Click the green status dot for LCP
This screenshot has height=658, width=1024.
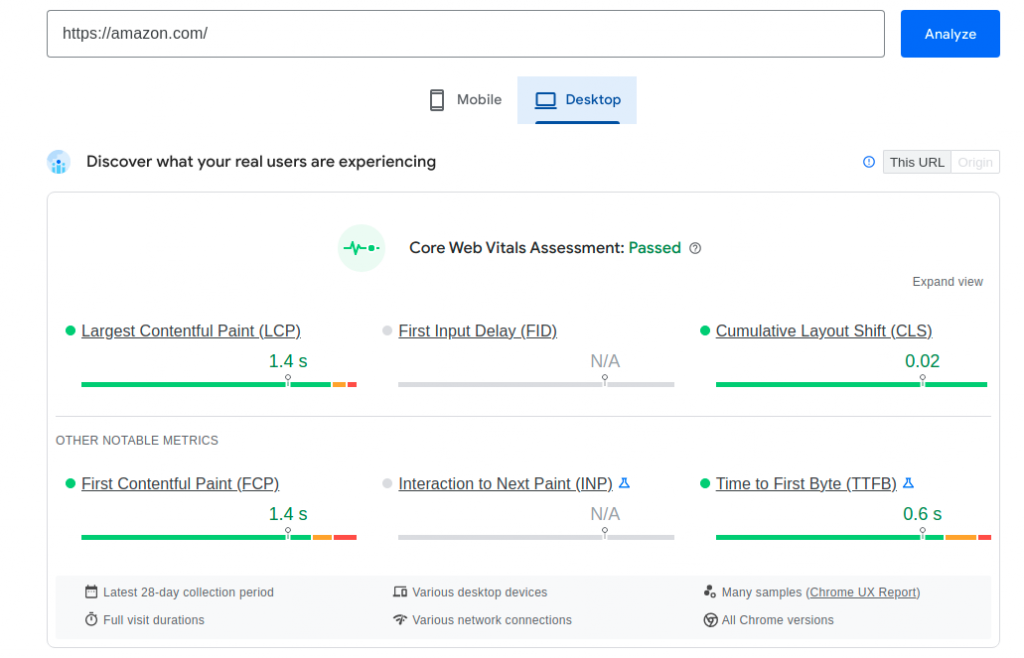(71, 330)
